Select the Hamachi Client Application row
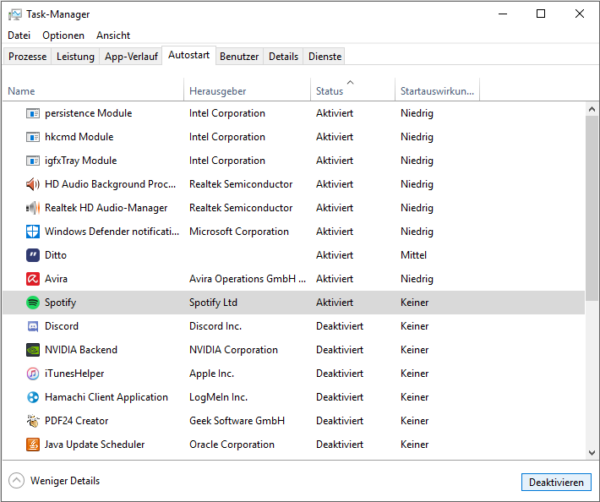This screenshot has width=600, height=502. point(294,397)
